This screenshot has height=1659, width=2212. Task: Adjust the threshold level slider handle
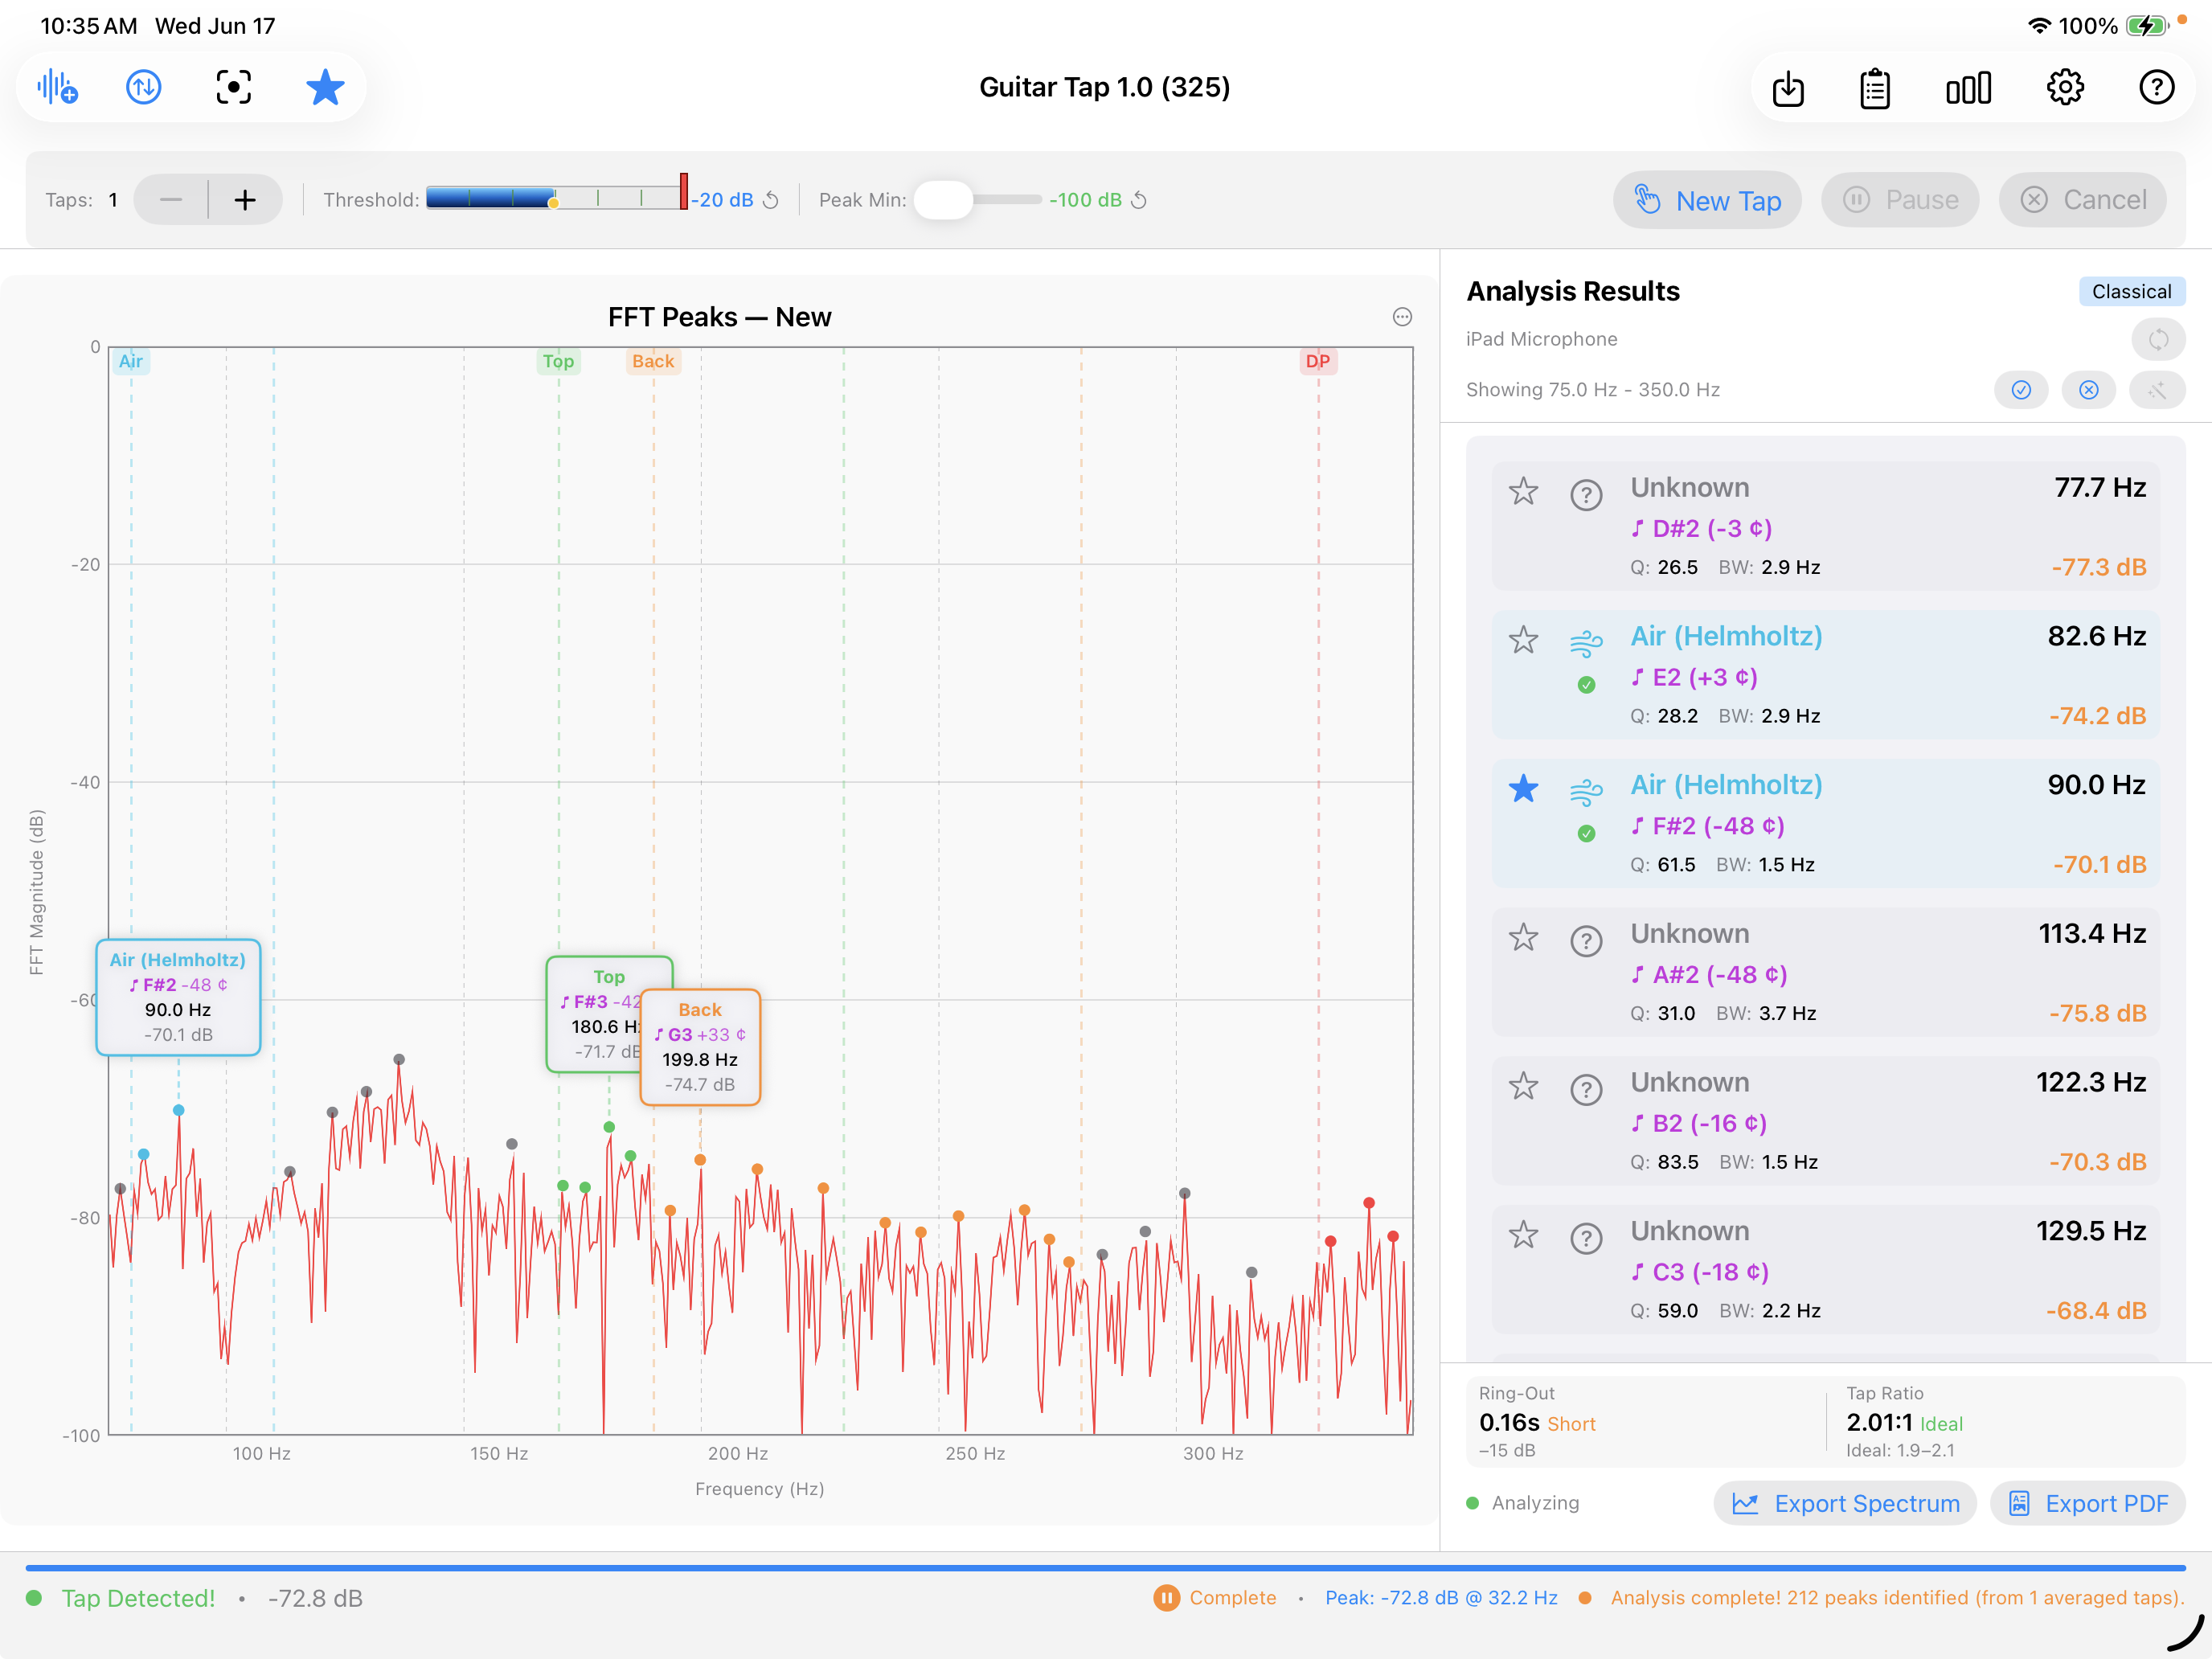pos(684,191)
